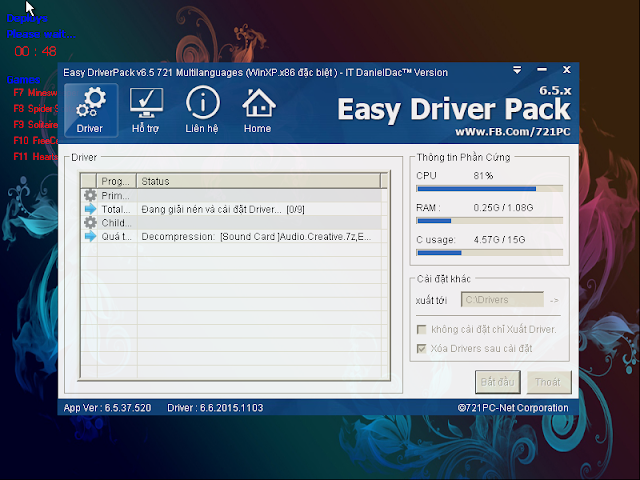Go to the Home tab

[258, 110]
